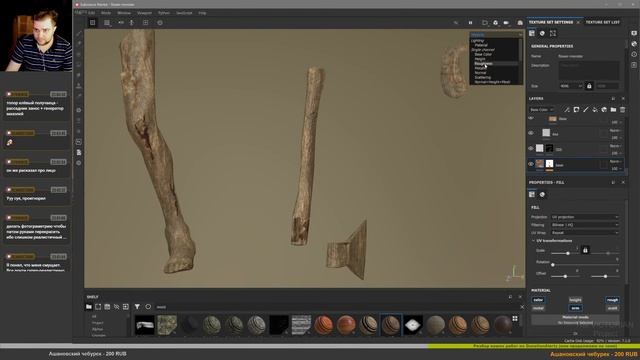This screenshot has width=640, height=360.
Task: Select the highlighted wood material thumbnail
Action: point(391,325)
